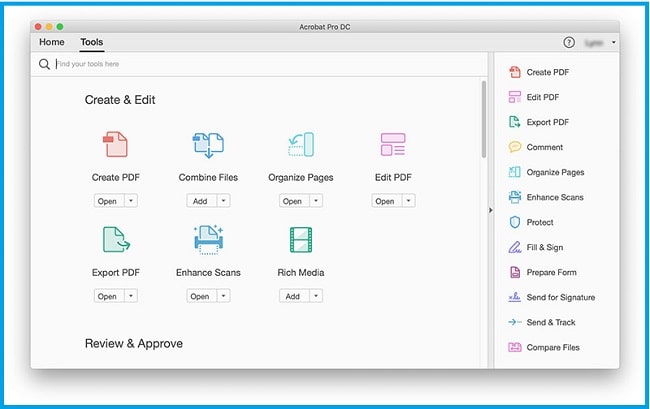Click the Edit PDF icon in right sidebar
Viewport: 650px width, 409px height.
click(x=514, y=97)
